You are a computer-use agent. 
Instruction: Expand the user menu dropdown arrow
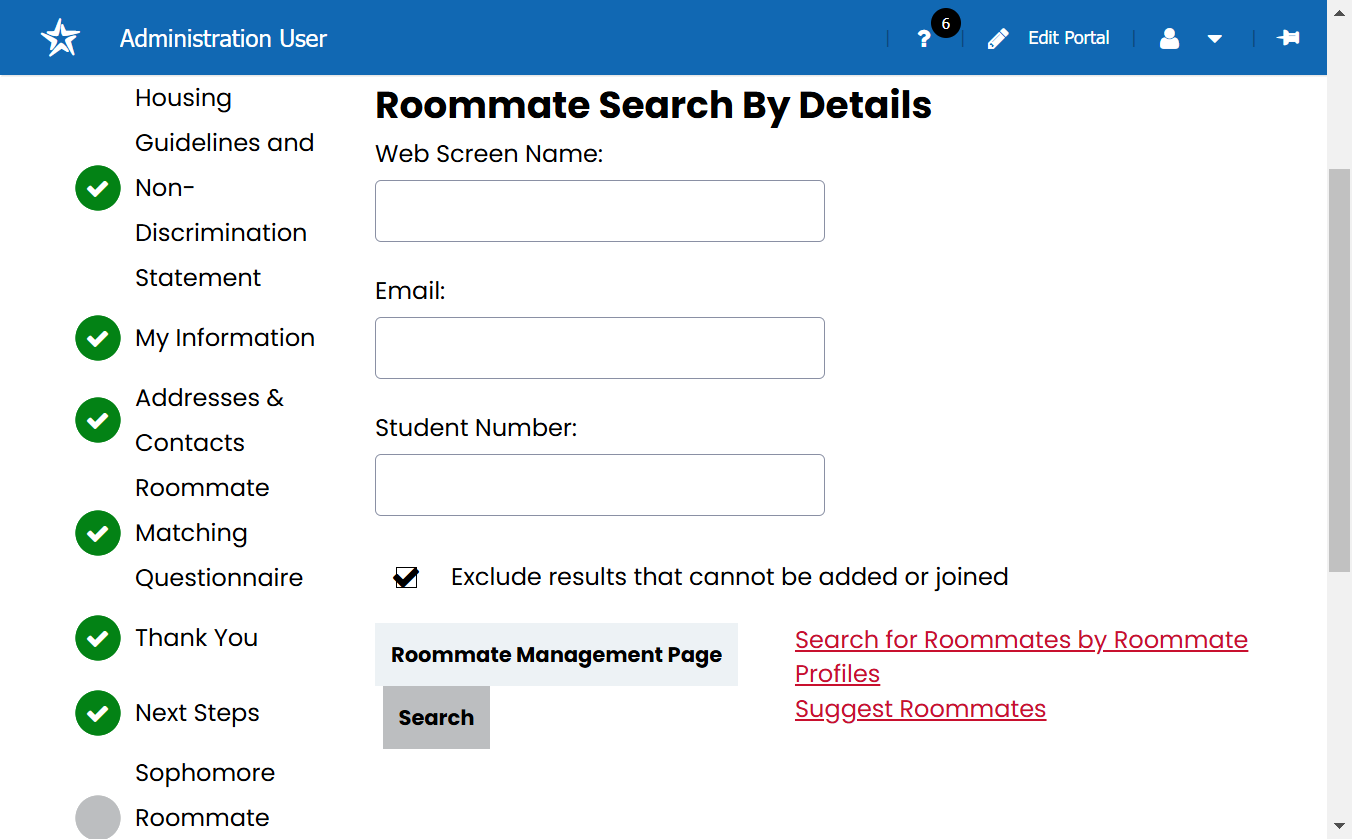point(1215,39)
